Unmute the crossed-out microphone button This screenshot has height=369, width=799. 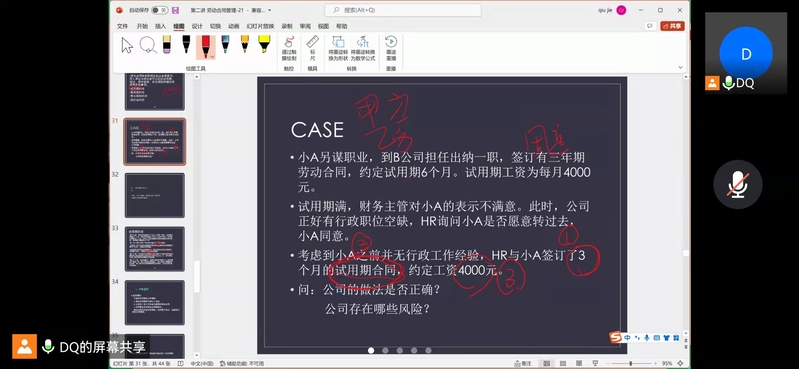click(737, 184)
